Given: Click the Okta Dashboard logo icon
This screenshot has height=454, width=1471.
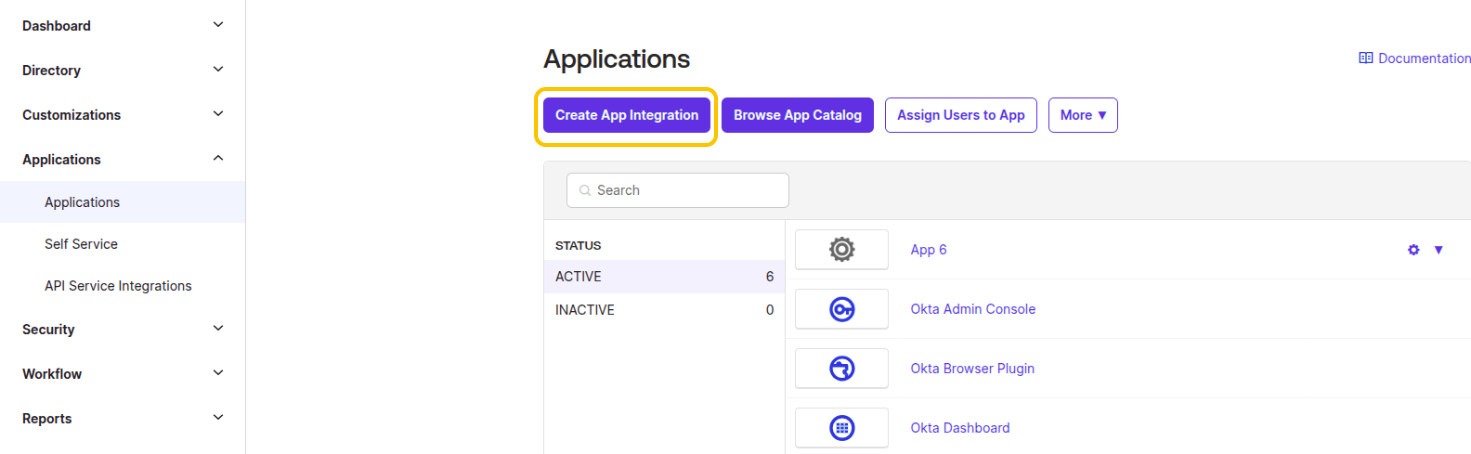Looking at the screenshot, I should tap(842, 428).
